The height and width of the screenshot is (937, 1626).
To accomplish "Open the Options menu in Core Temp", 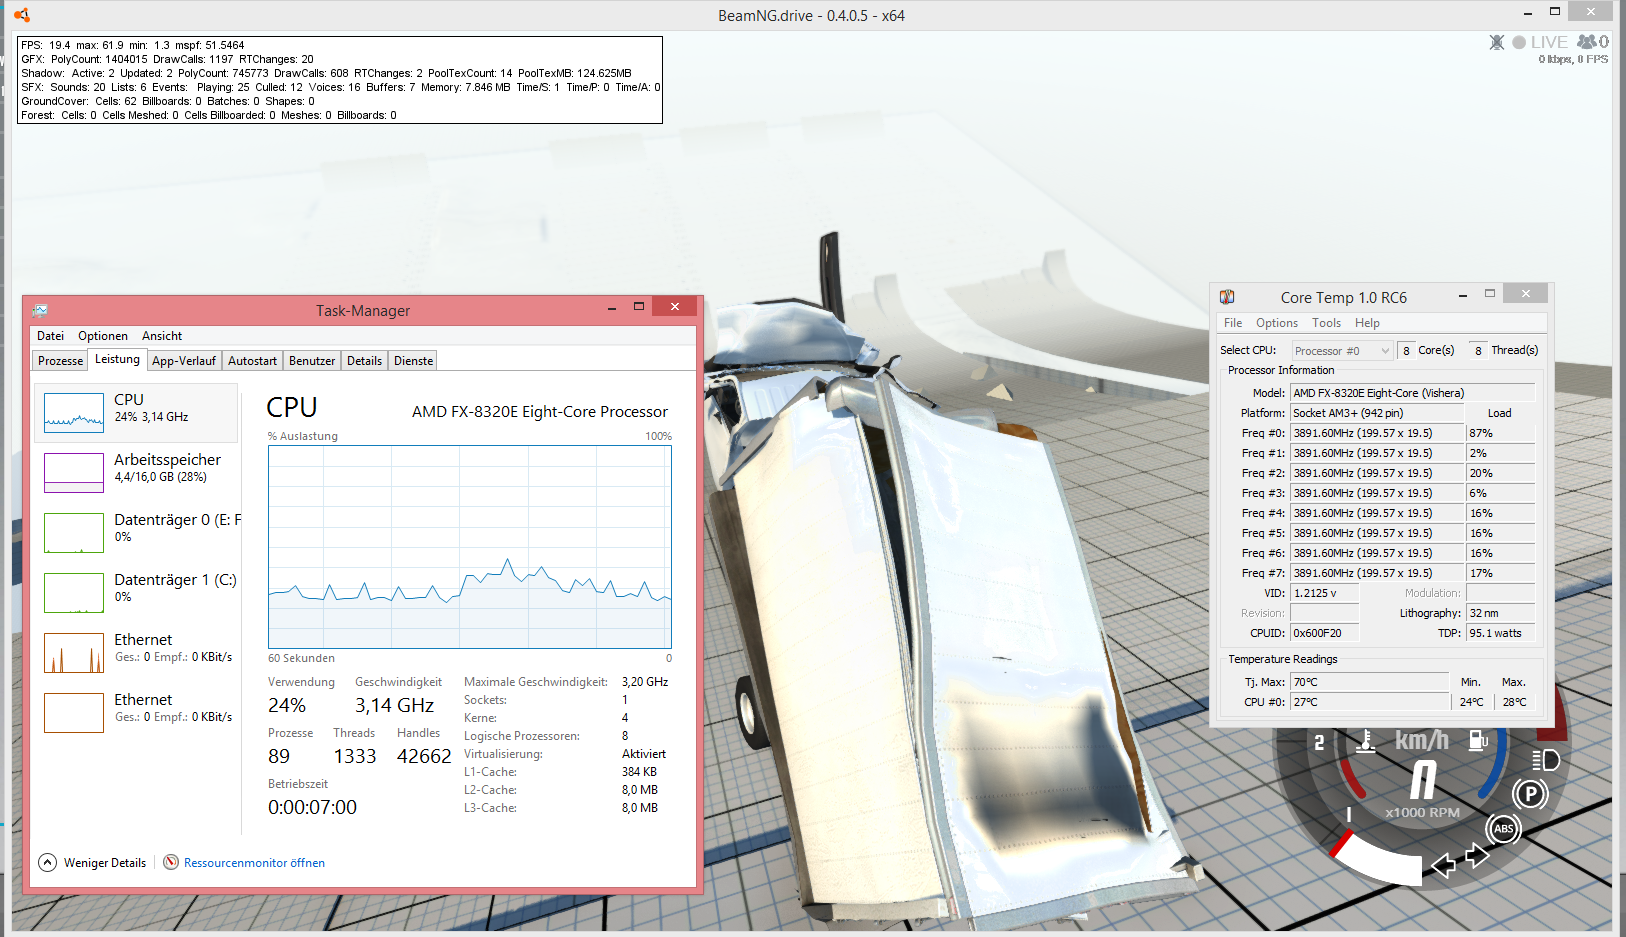I will 1277,323.
